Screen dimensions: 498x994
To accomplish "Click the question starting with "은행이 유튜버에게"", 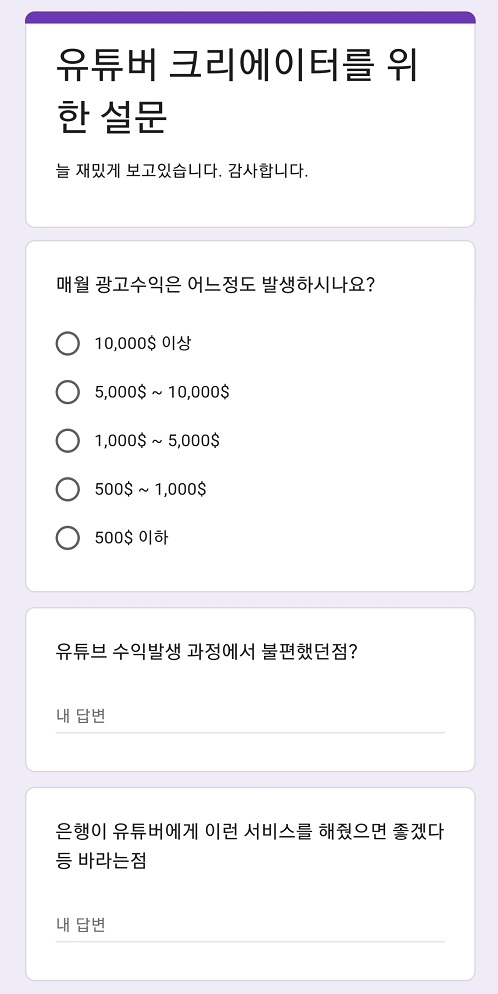I will pyautogui.click(x=250, y=846).
